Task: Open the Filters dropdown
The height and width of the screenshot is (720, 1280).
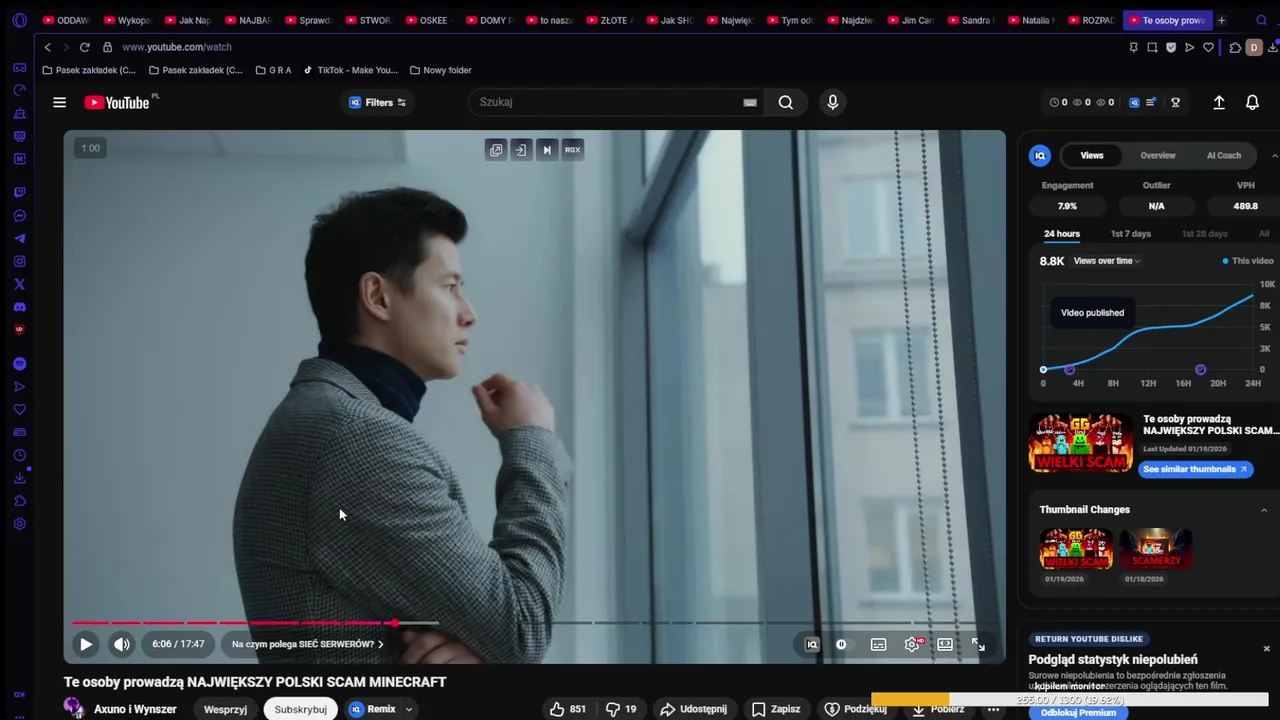Action: [378, 102]
